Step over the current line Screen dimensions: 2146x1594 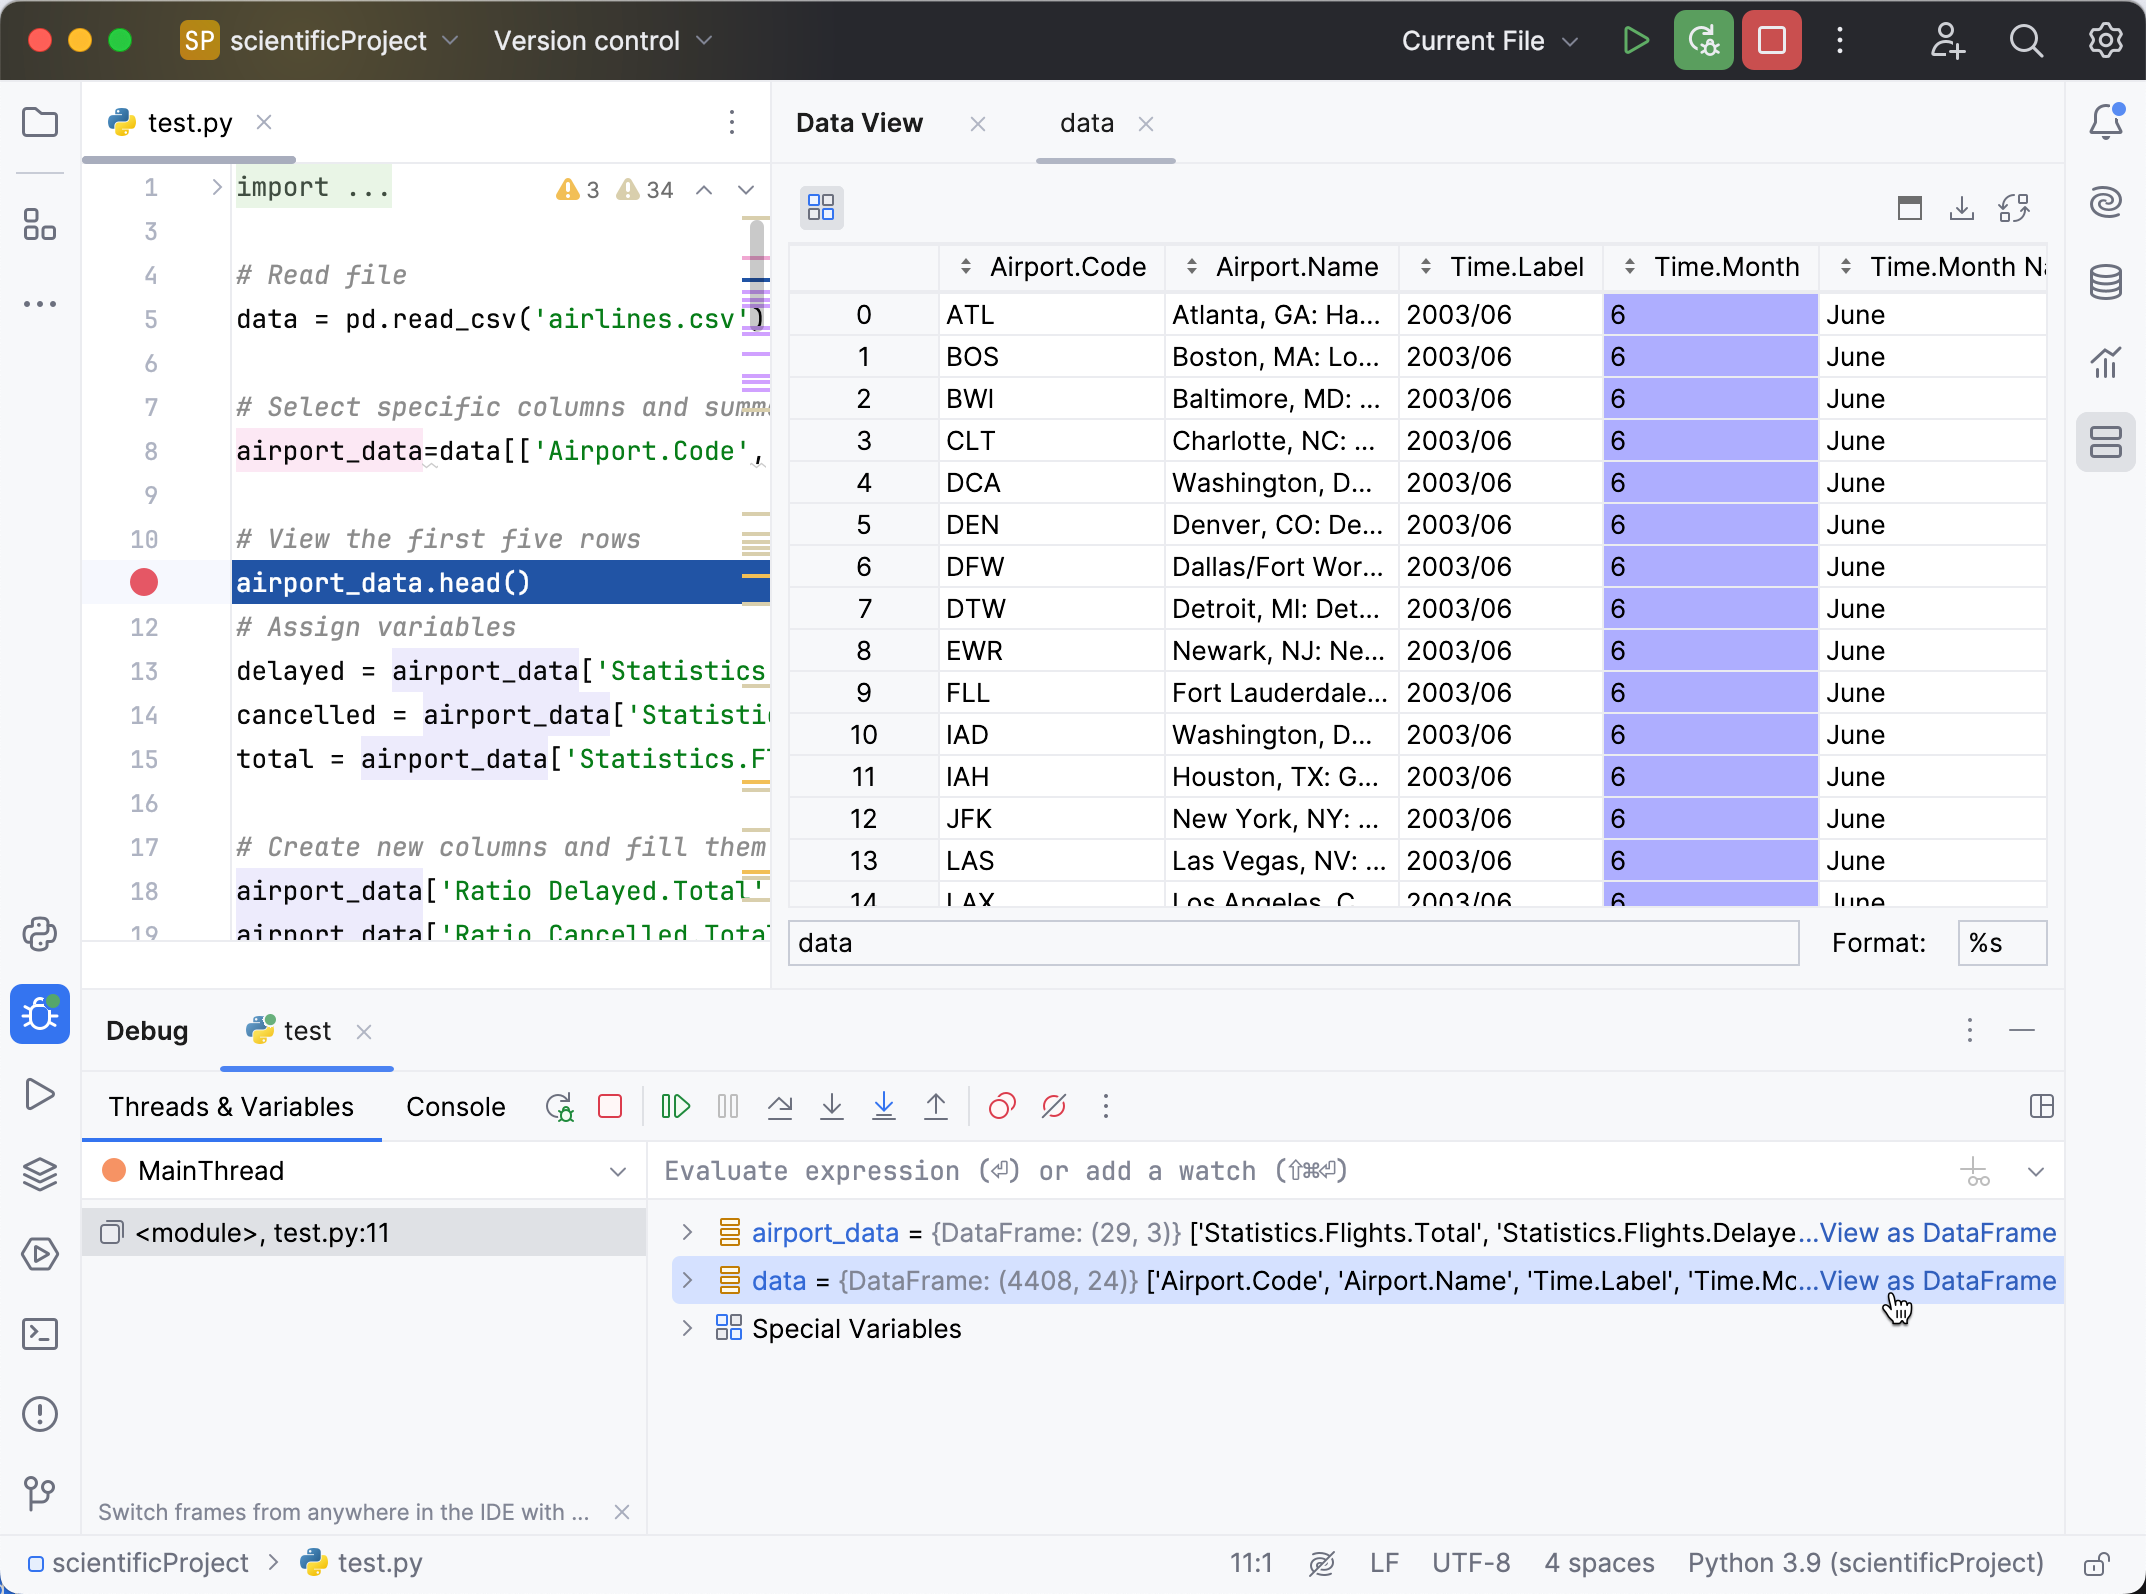tap(781, 1107)
